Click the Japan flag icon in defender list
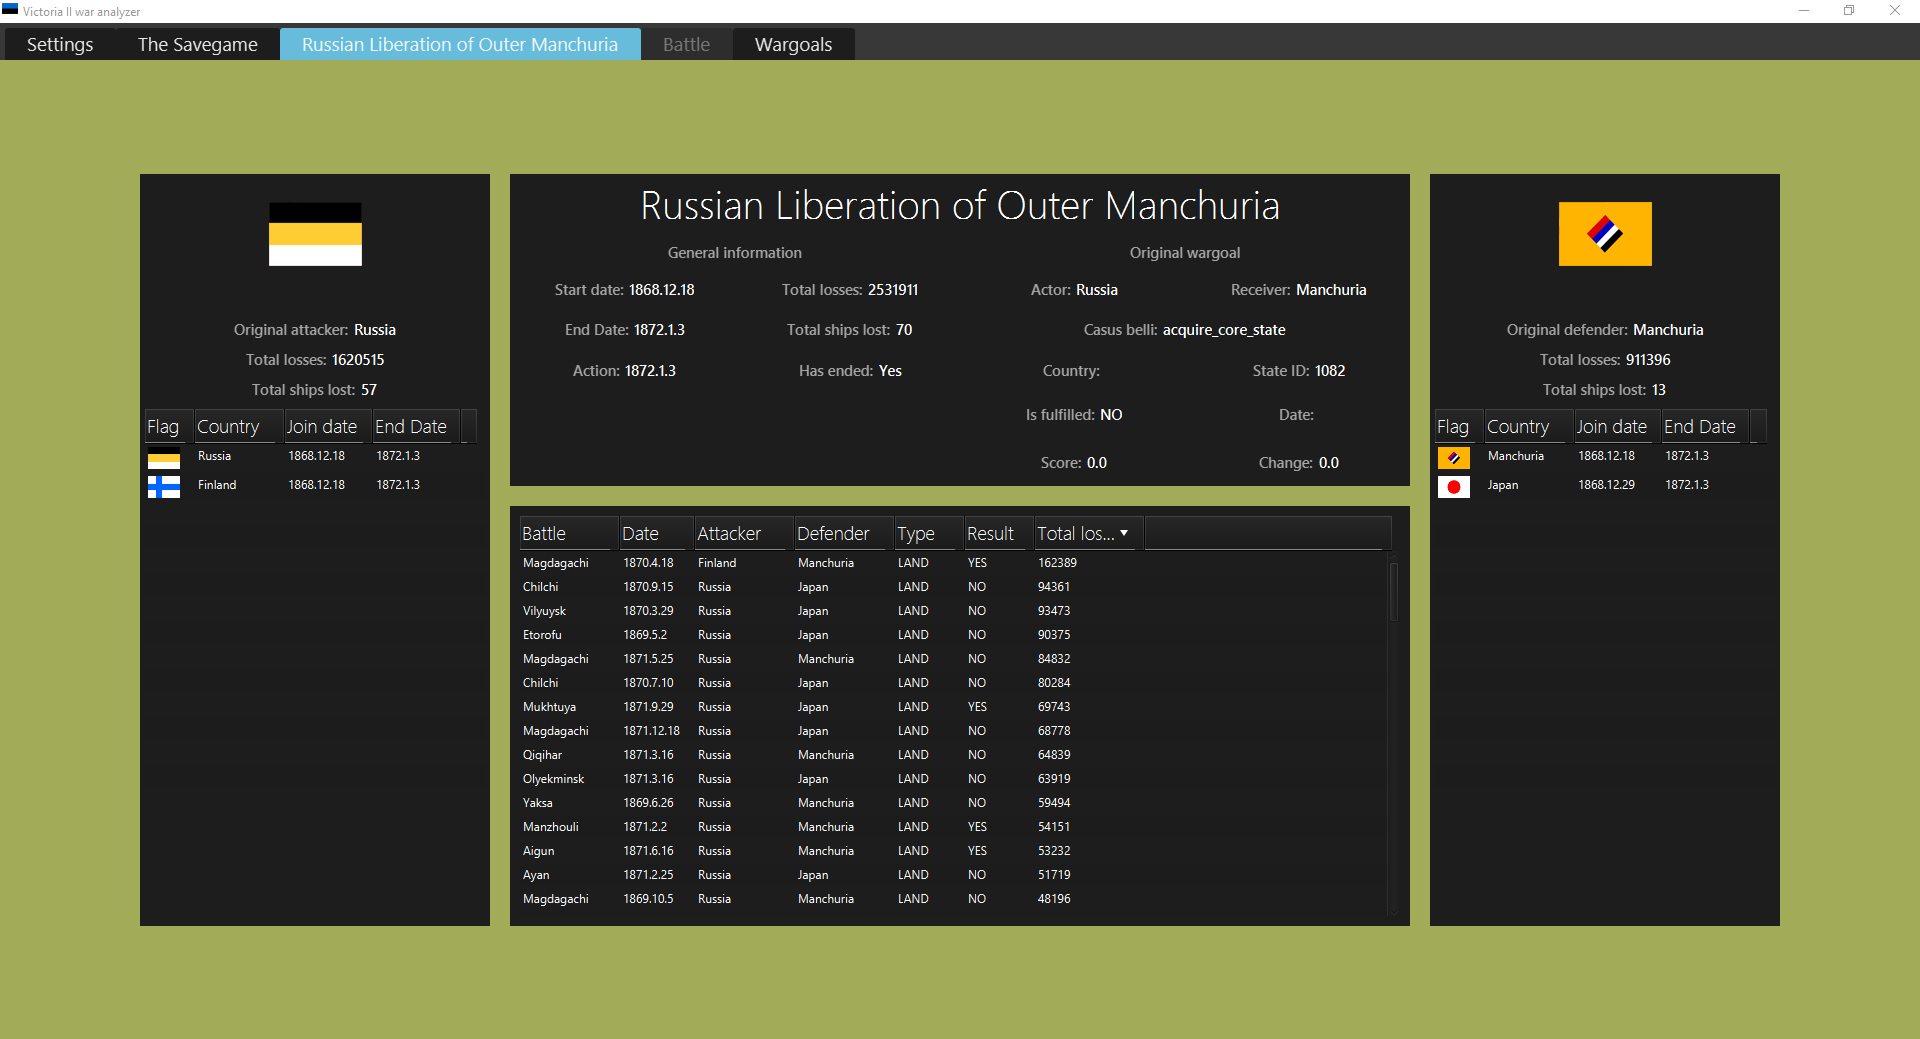 pyautogui.click(x=1454, y=486)
